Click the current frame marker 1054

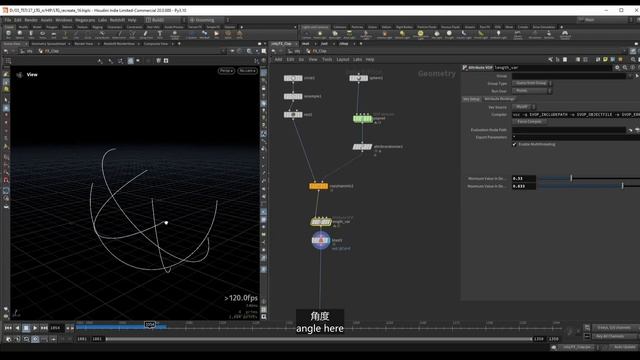point(150,324)
